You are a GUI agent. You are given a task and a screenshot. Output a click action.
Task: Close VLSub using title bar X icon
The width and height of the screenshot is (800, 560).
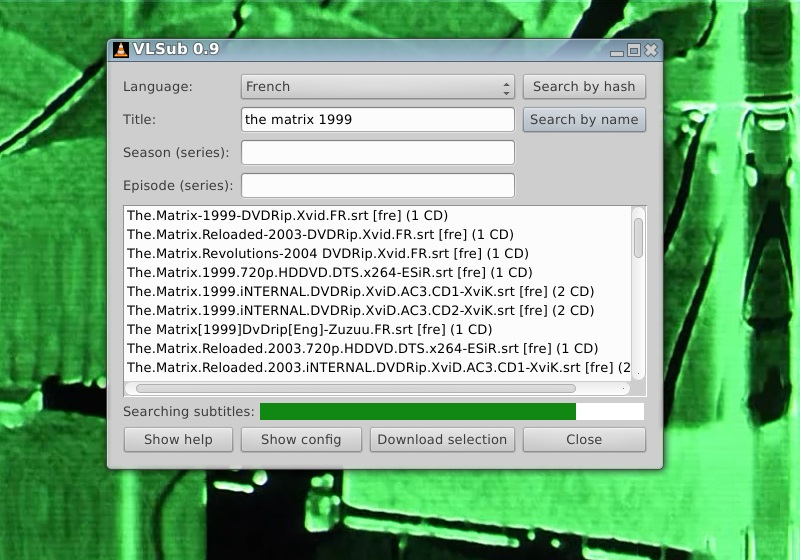tap(650, 50)
